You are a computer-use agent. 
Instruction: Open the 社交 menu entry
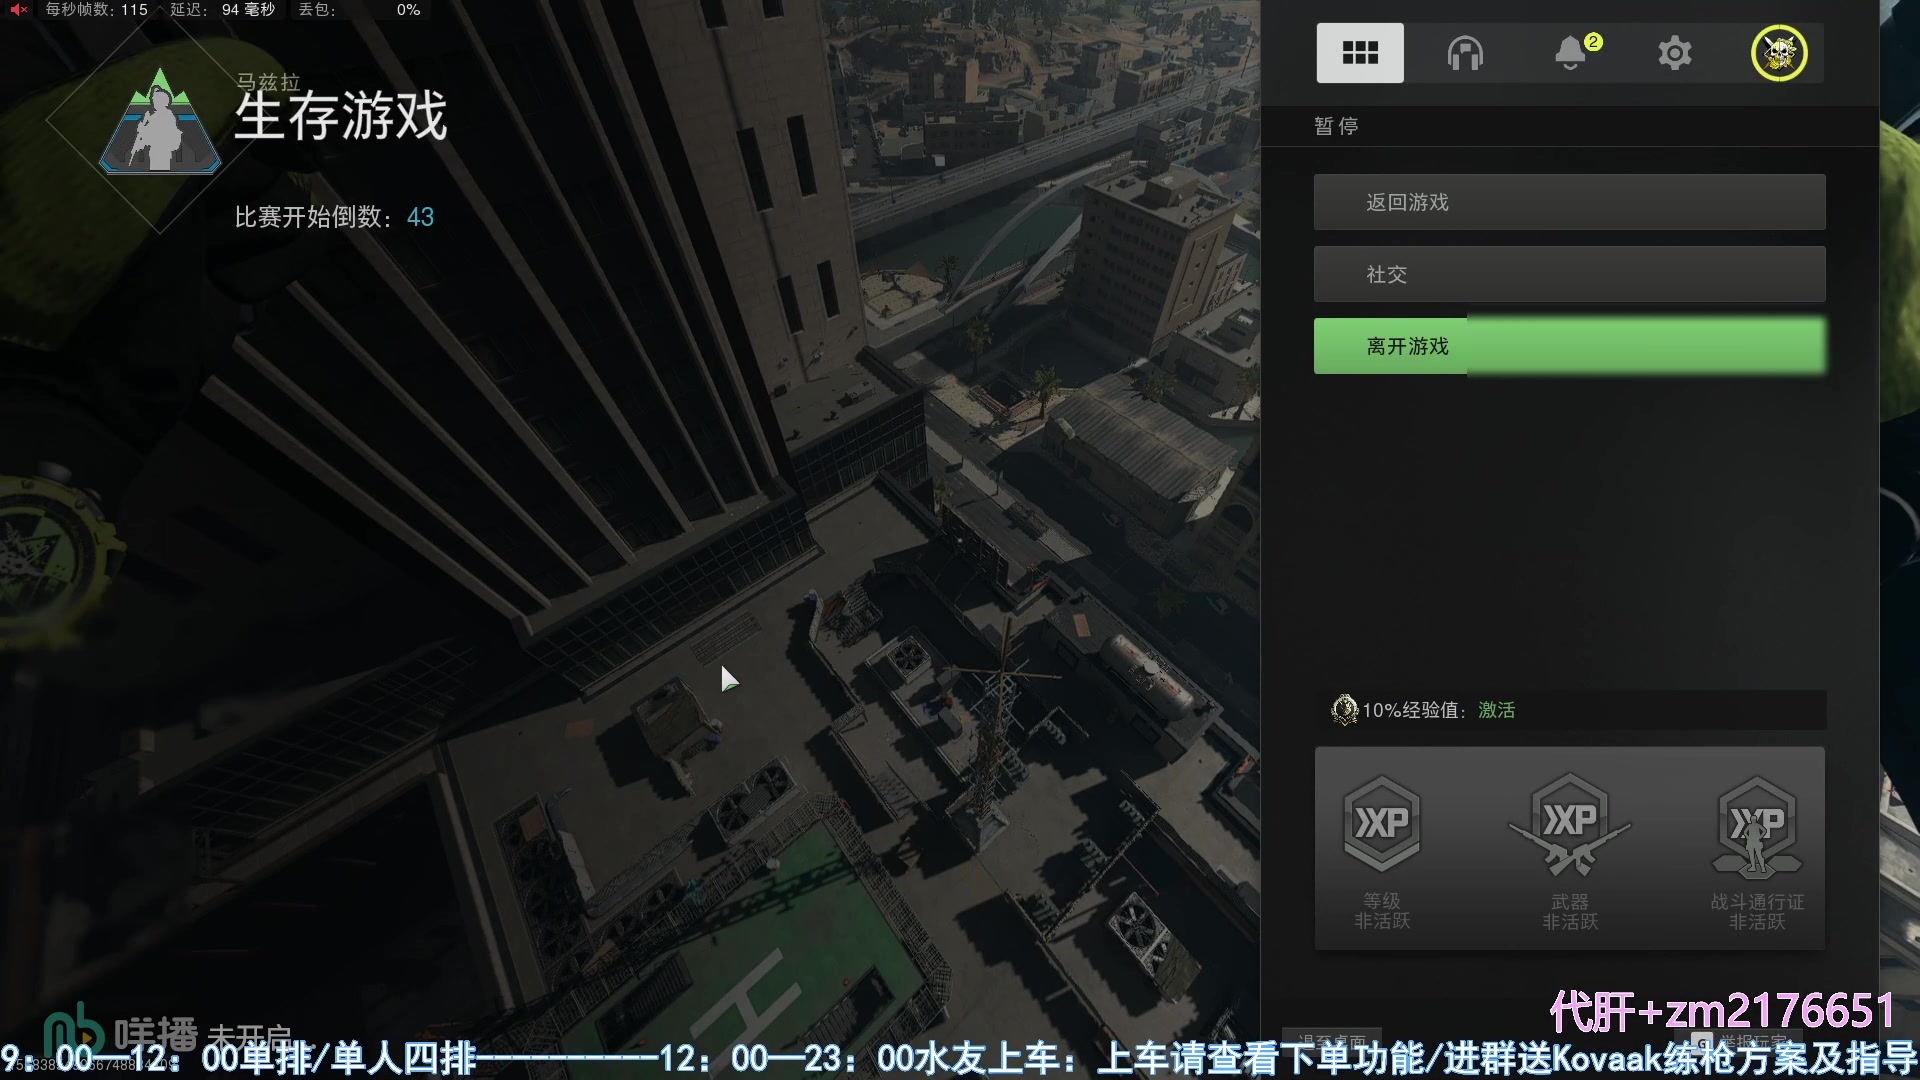(x=1569, y=274)
